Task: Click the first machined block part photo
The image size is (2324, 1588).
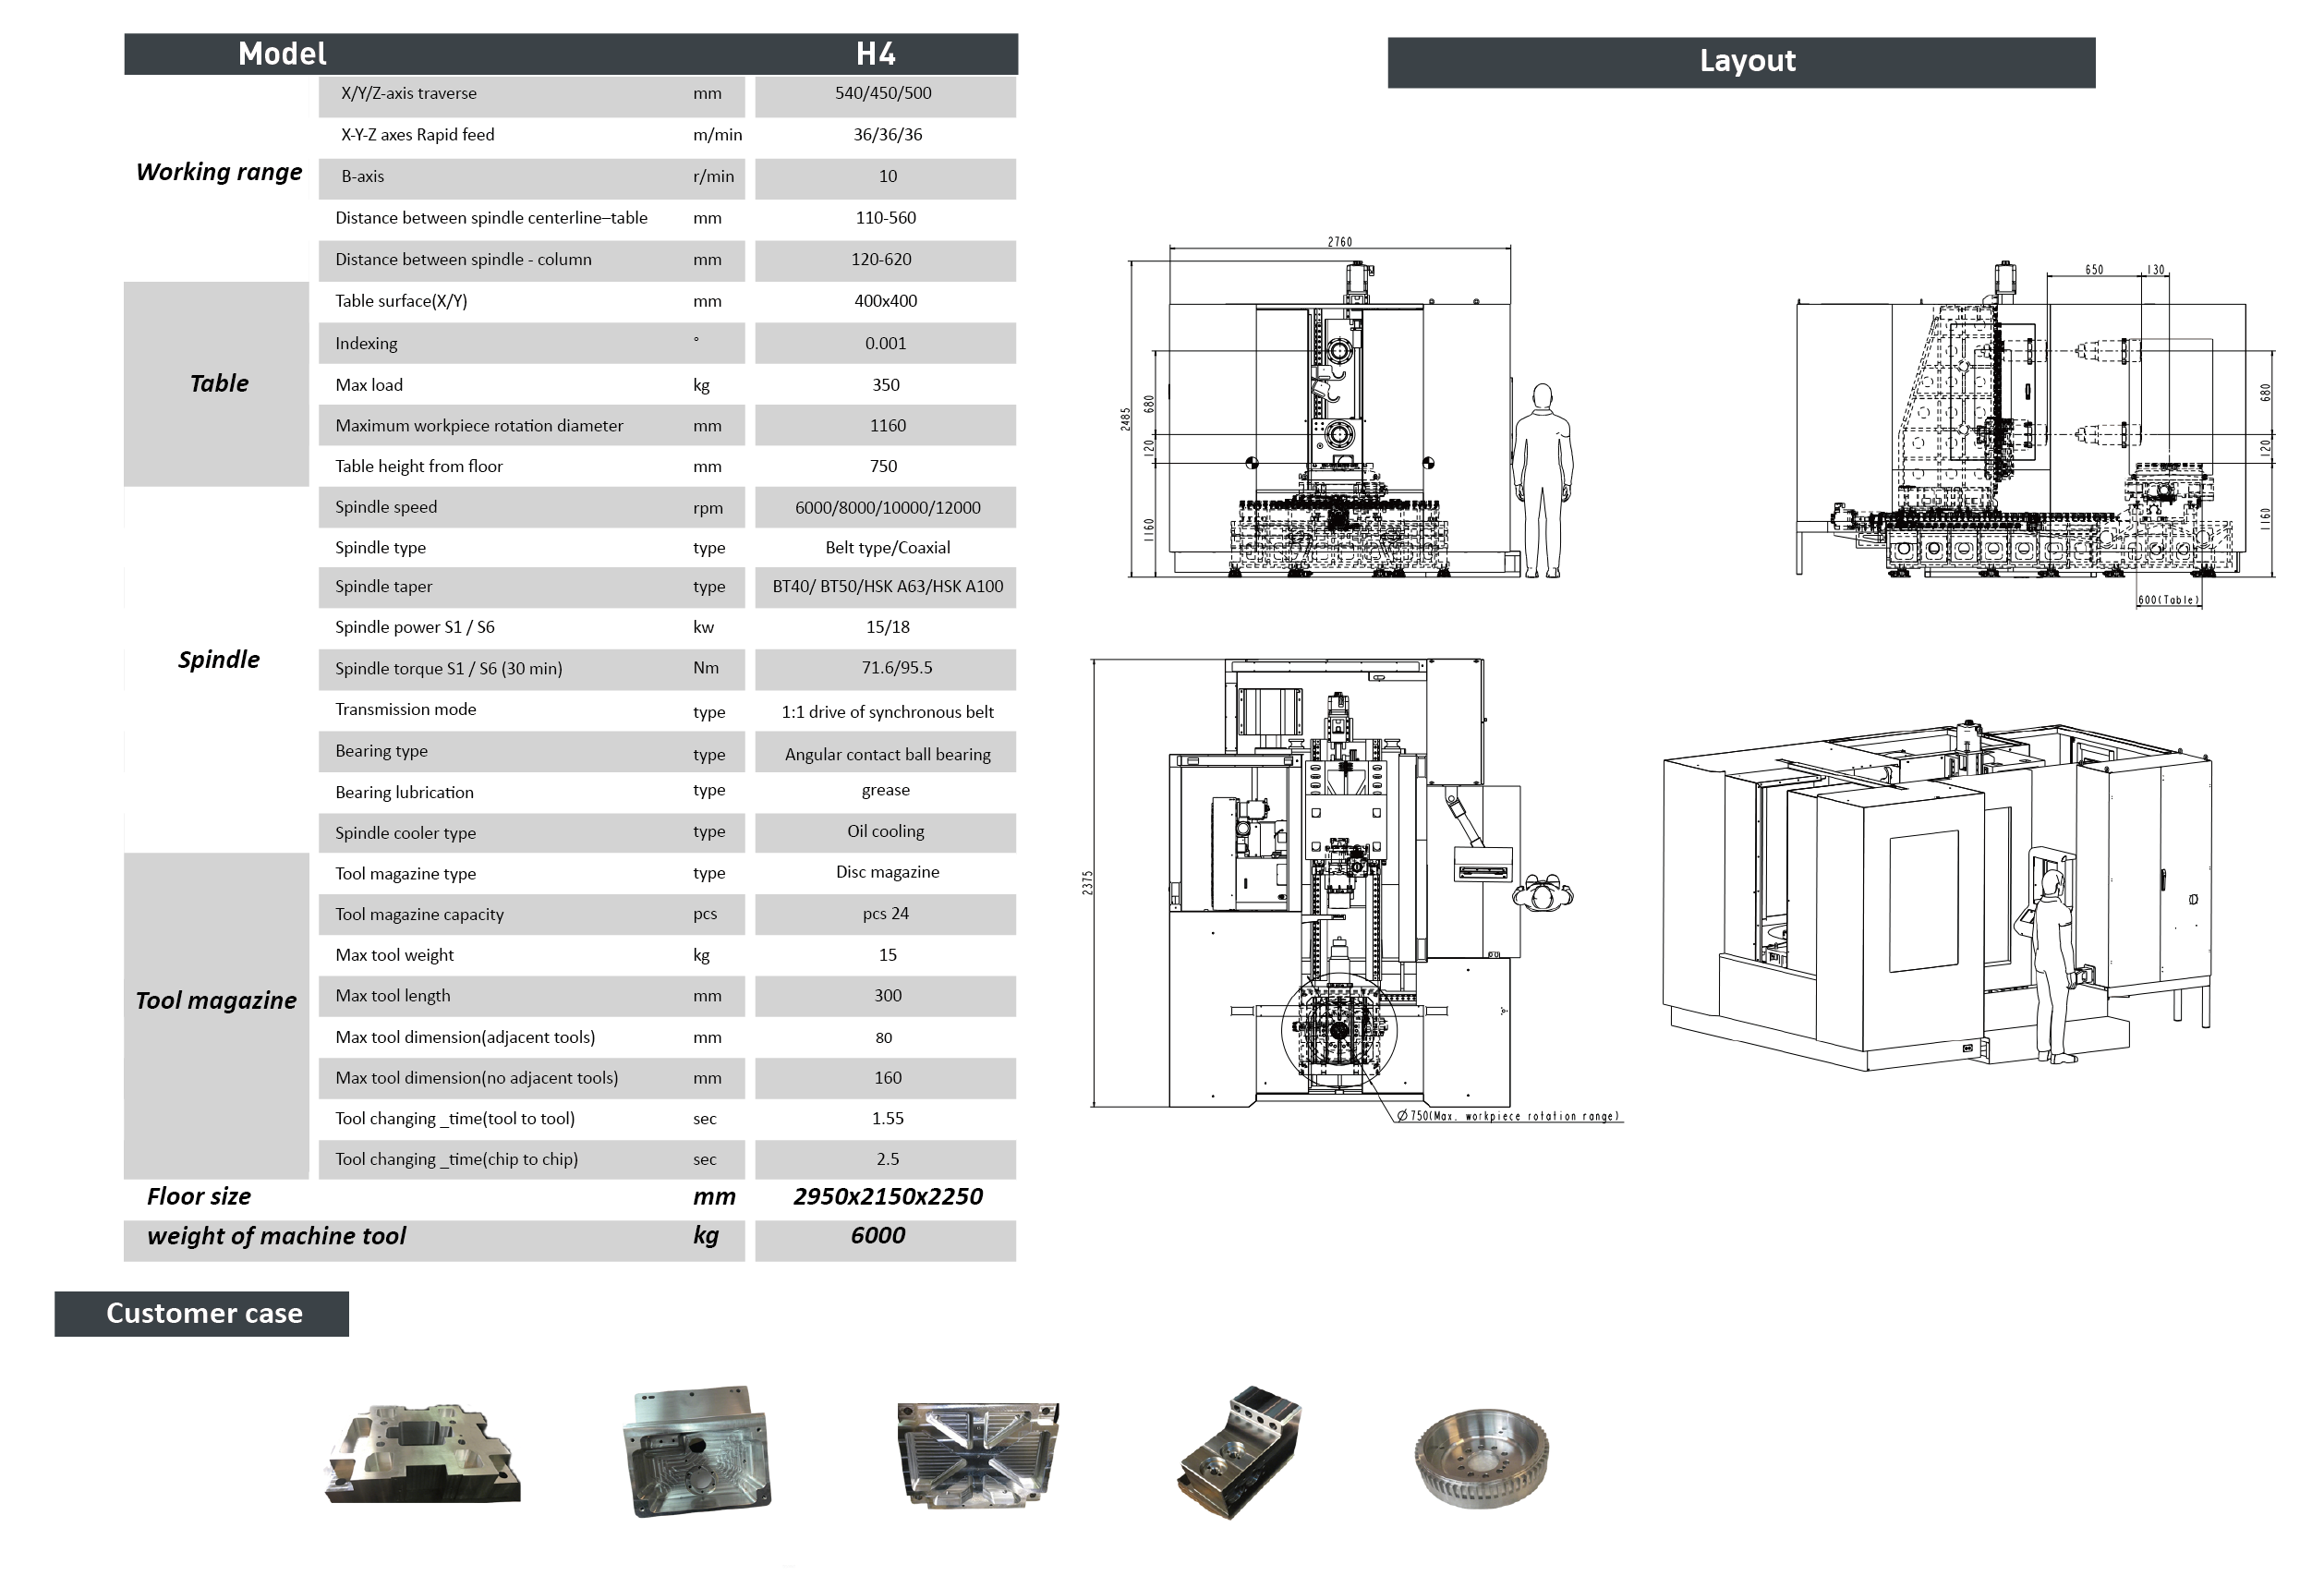Action: 422,1455
